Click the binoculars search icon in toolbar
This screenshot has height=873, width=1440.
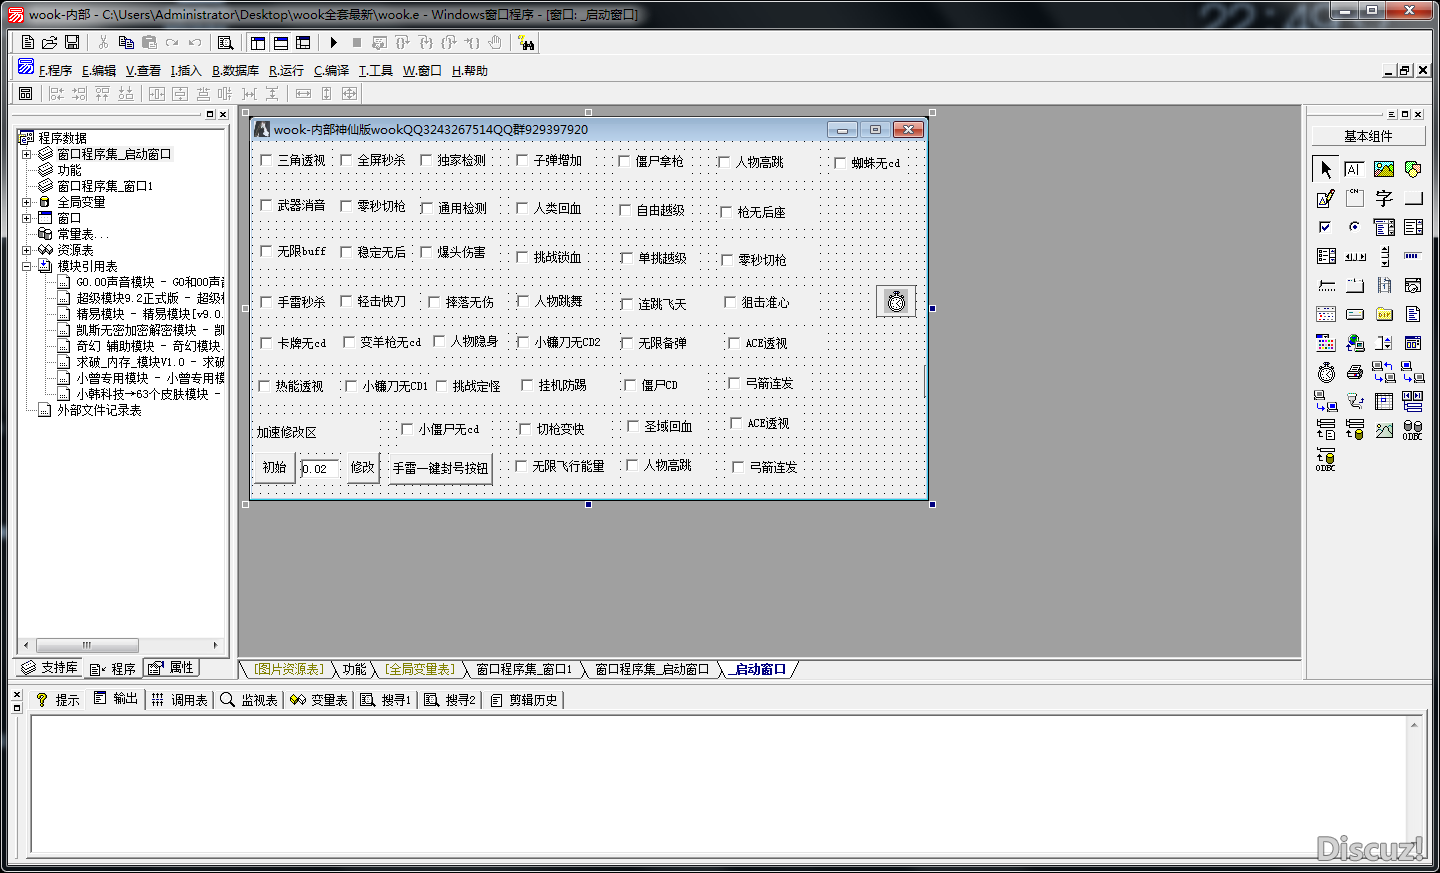click(527, 43)
